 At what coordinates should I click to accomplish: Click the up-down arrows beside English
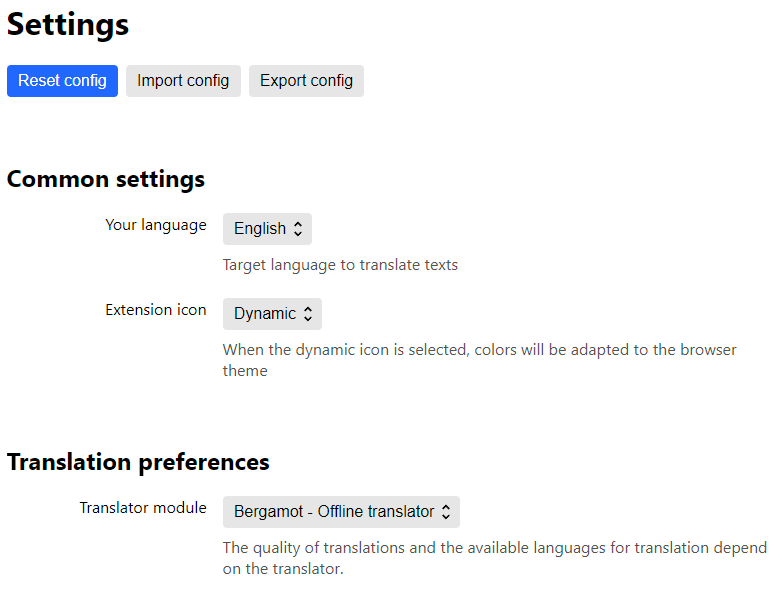(299, 229)
